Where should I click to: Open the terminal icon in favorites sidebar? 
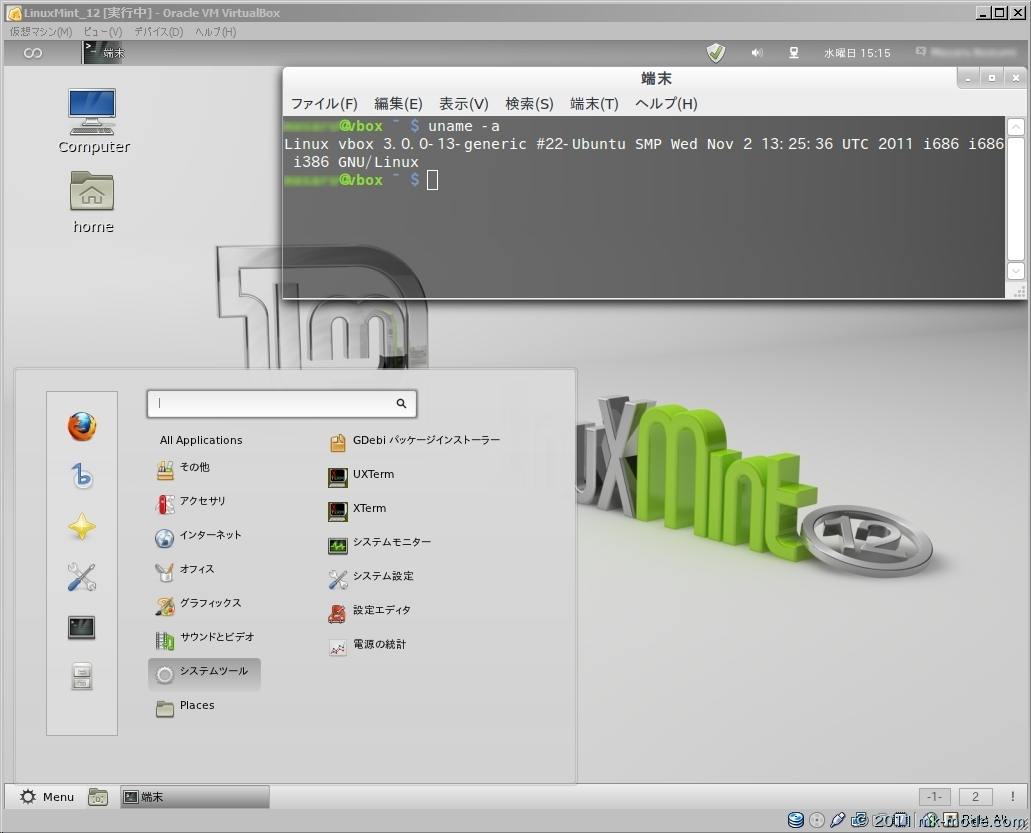pyautogui.click(x=82, y=627)
